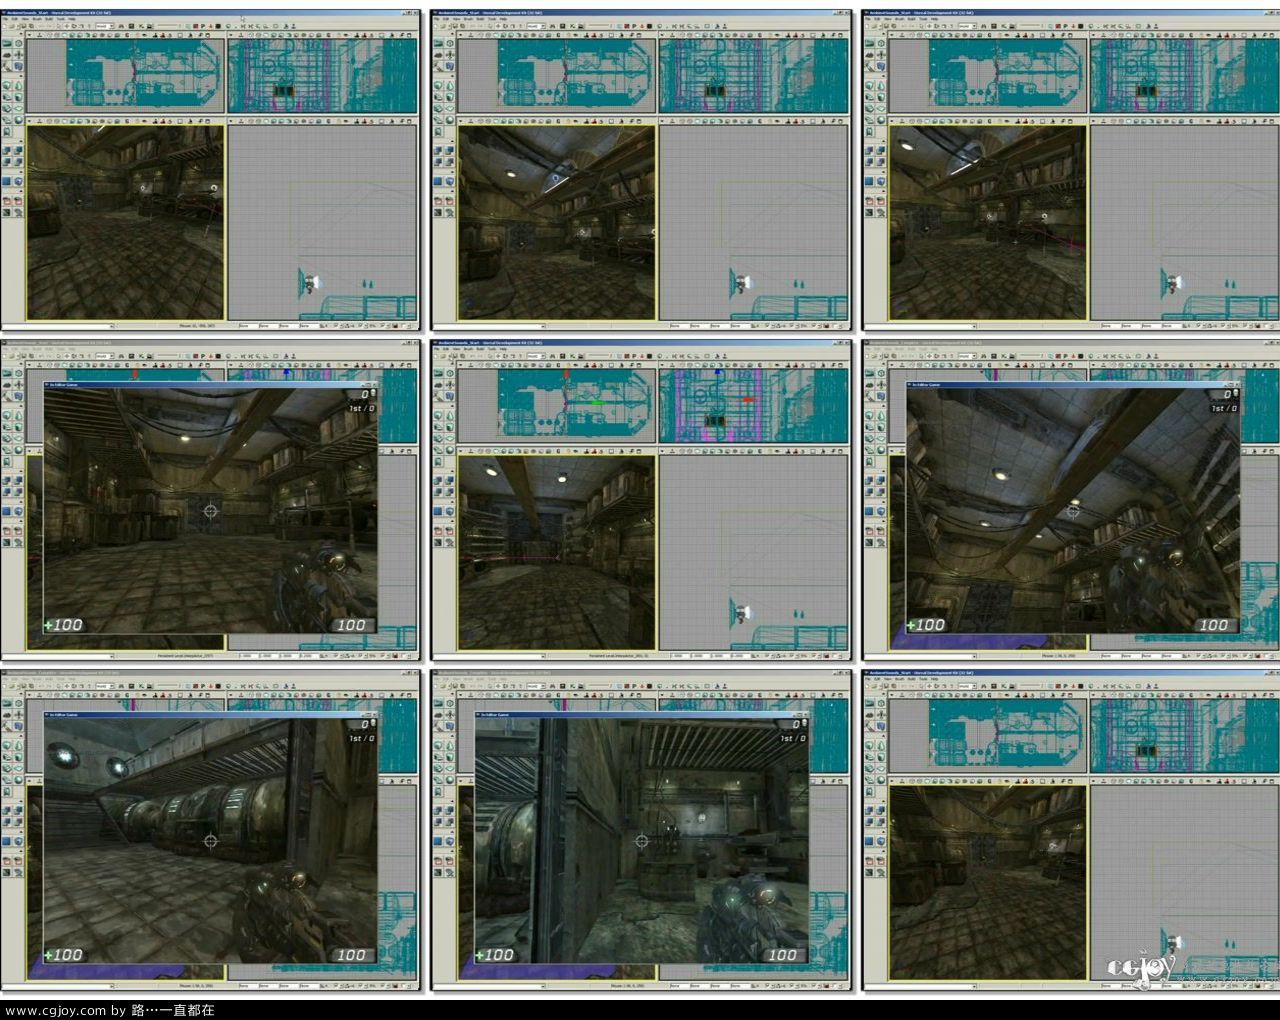The width and height of the screenshot is (1280, 1020).
Task: Click Build Lighting icon in bottom-right screenshot toolbar
Action: [x=1100, y=686]
